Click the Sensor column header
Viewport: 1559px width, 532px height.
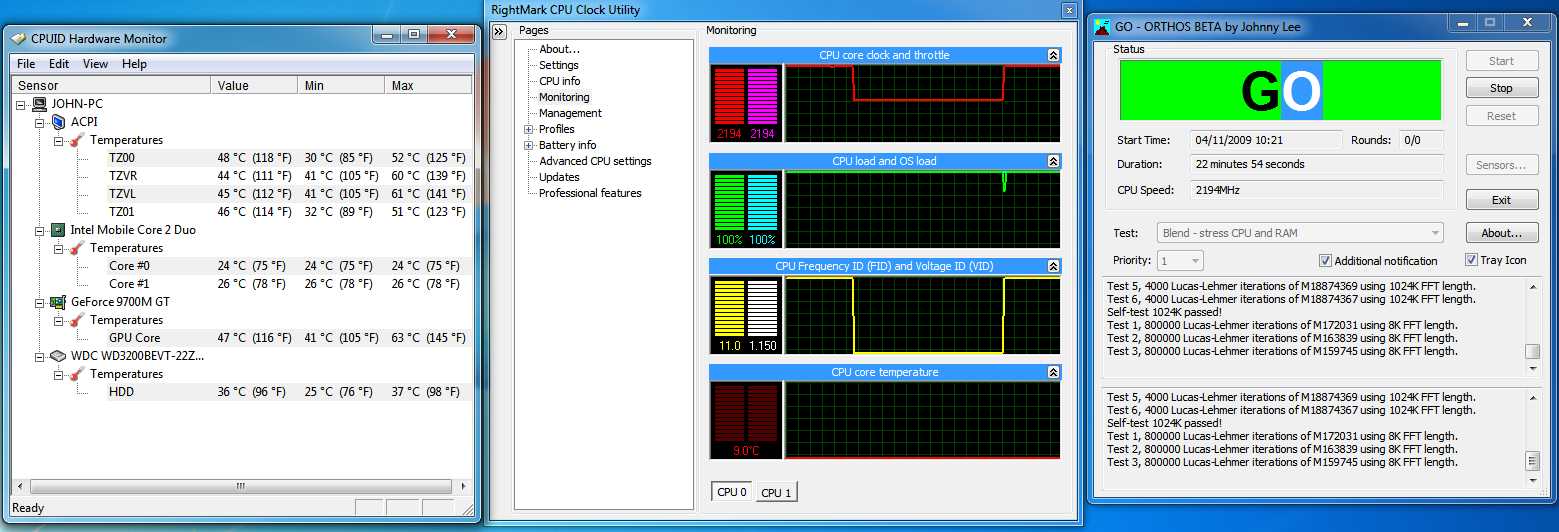pos(112,86)
